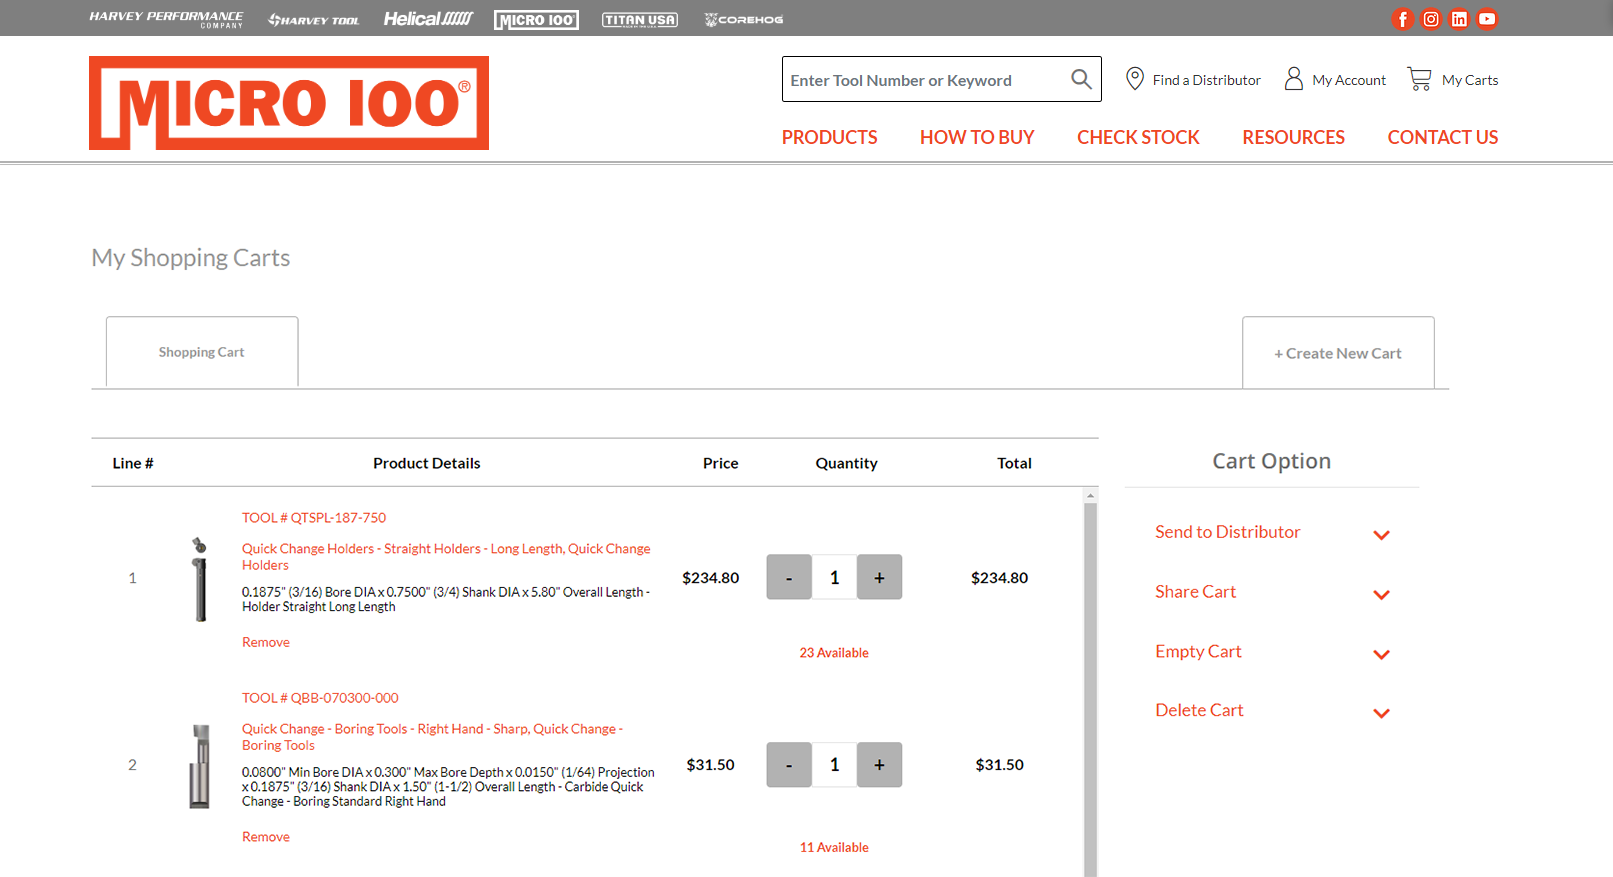Click the large Micro 100 home logo
The height and width of the screenshot is (877, 1613).
coord(289,103)
